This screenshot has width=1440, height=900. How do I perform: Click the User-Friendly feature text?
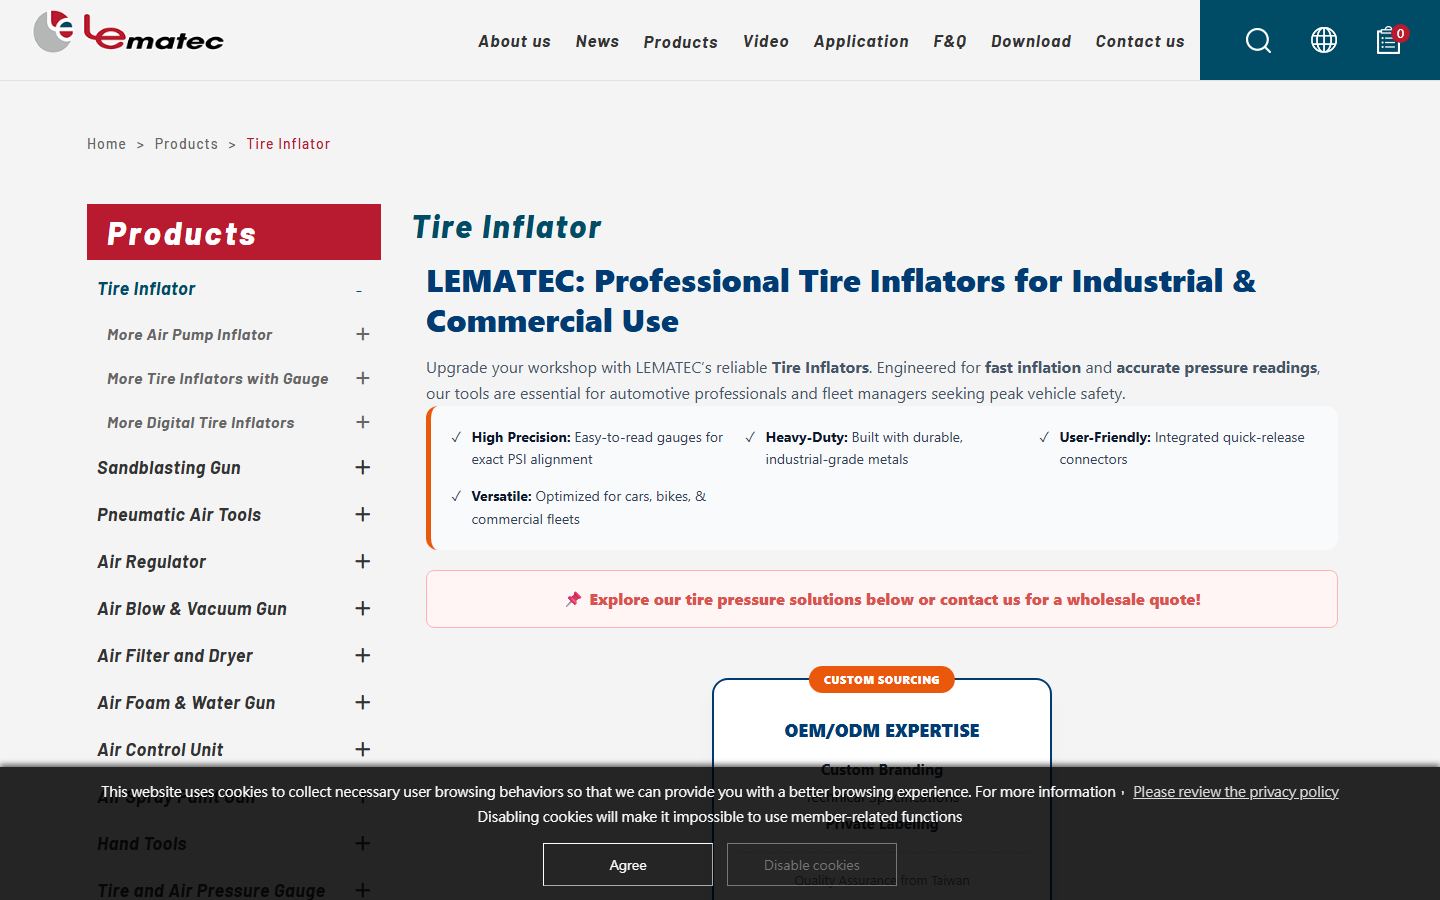tap(1182, 448)
